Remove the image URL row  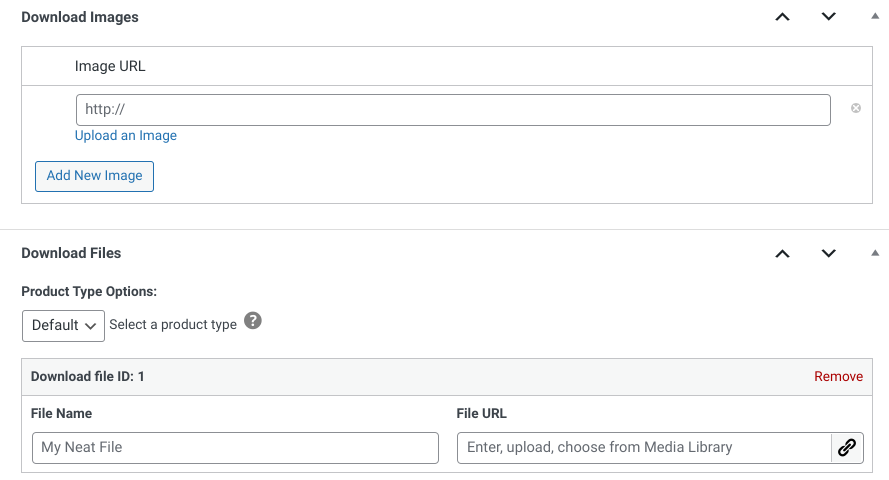pos(856,108)
